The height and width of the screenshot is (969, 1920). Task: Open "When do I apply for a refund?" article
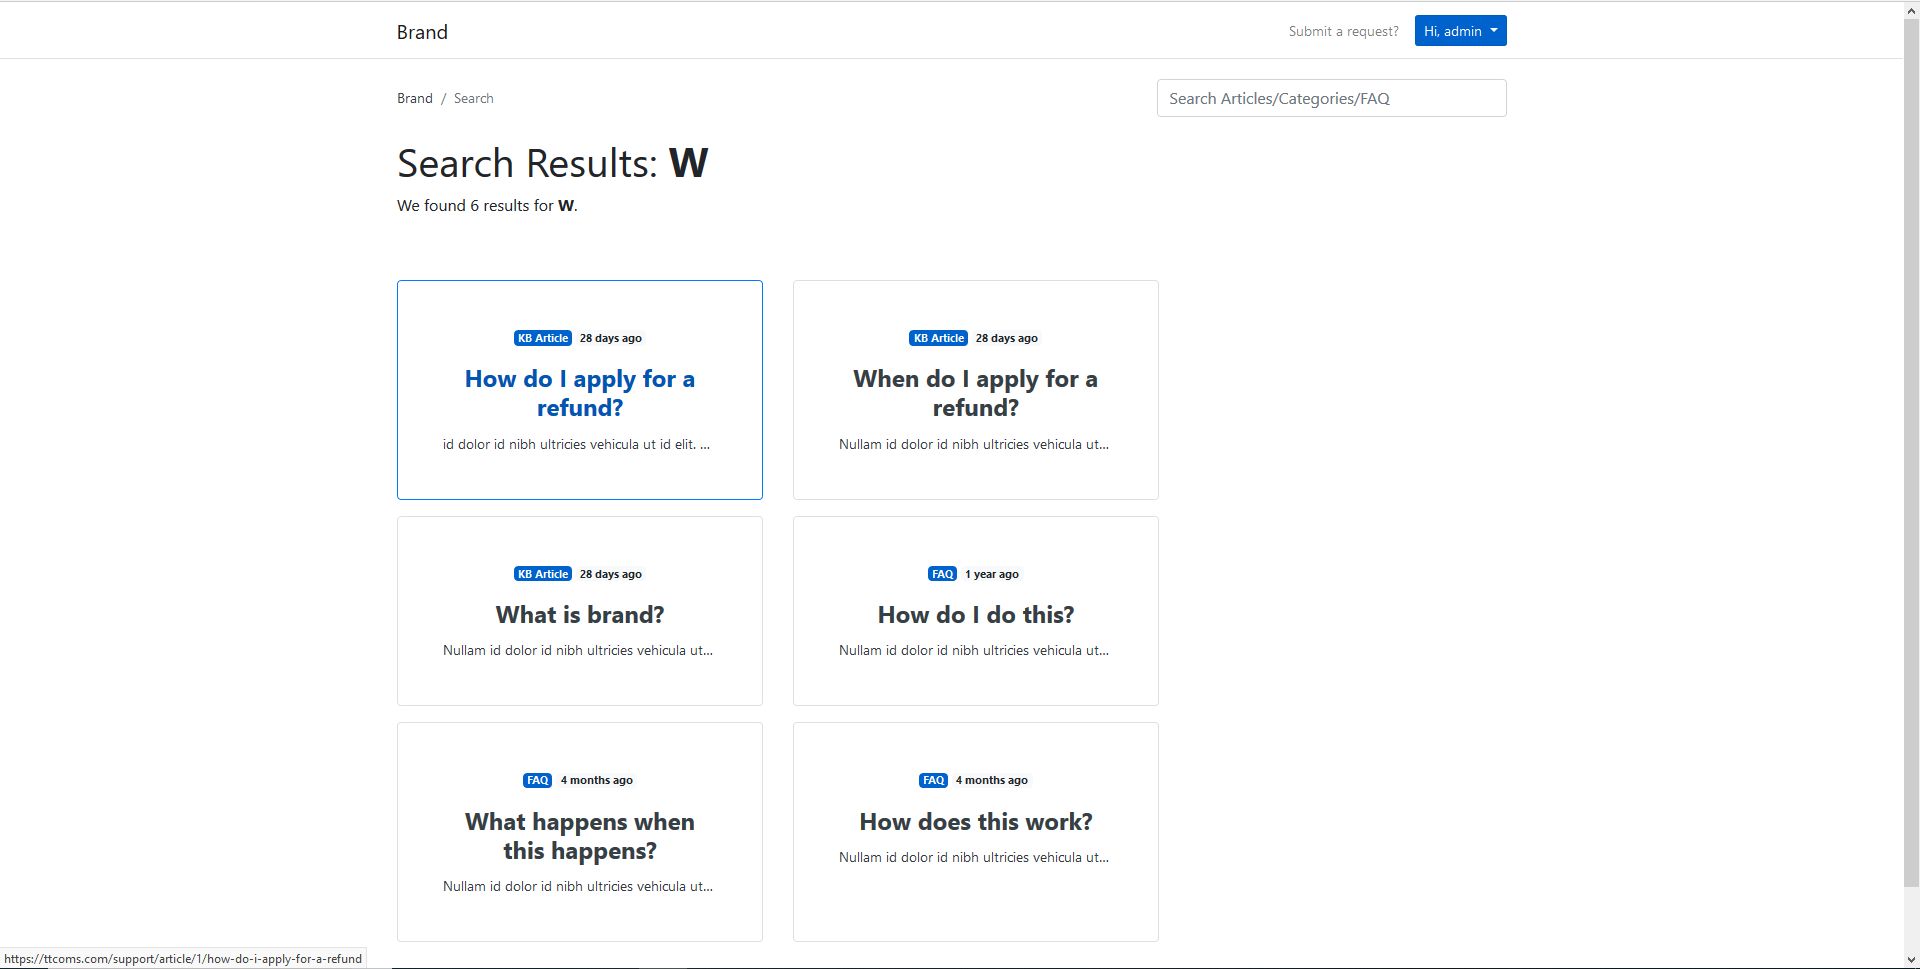pyautogui.click(x=975, y=393)
